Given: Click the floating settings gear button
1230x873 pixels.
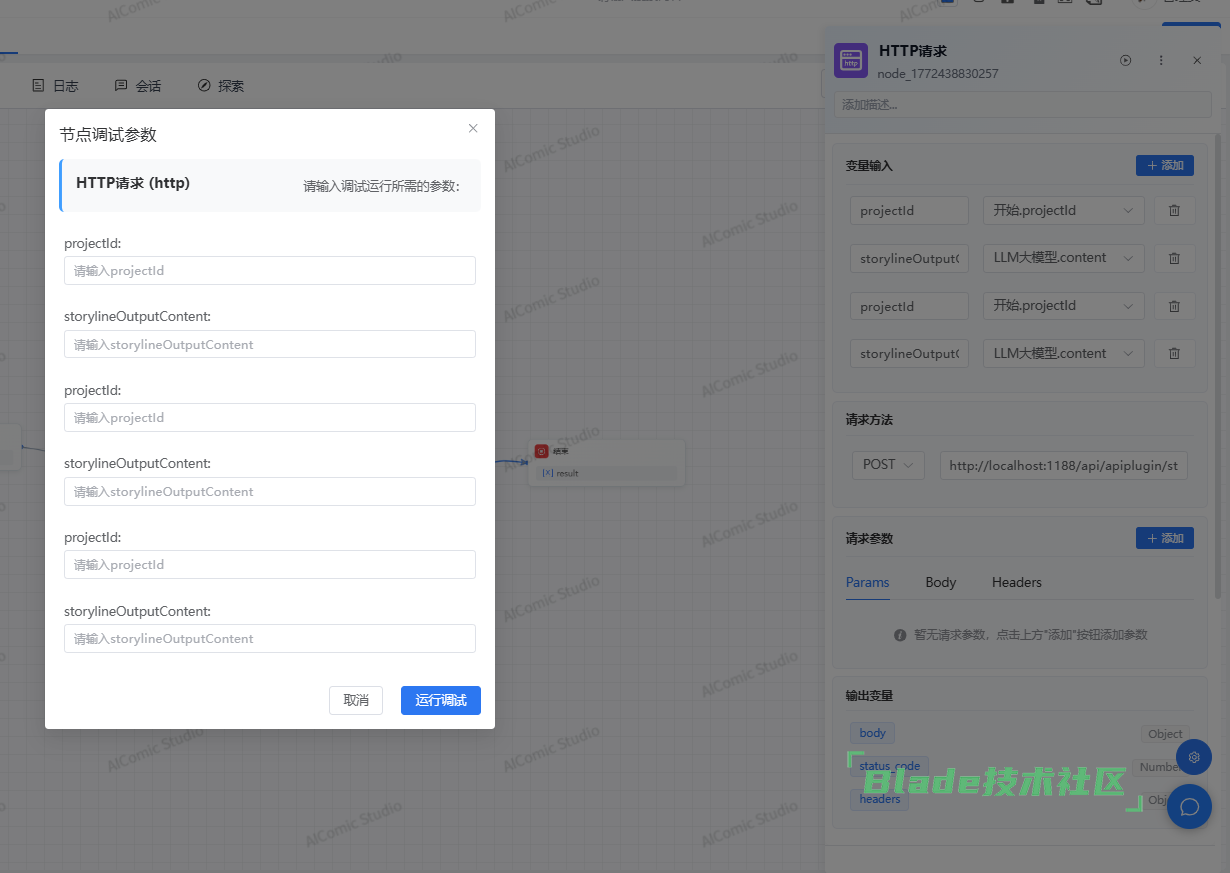Looking at the screenshot, I should click(1193, 757).
